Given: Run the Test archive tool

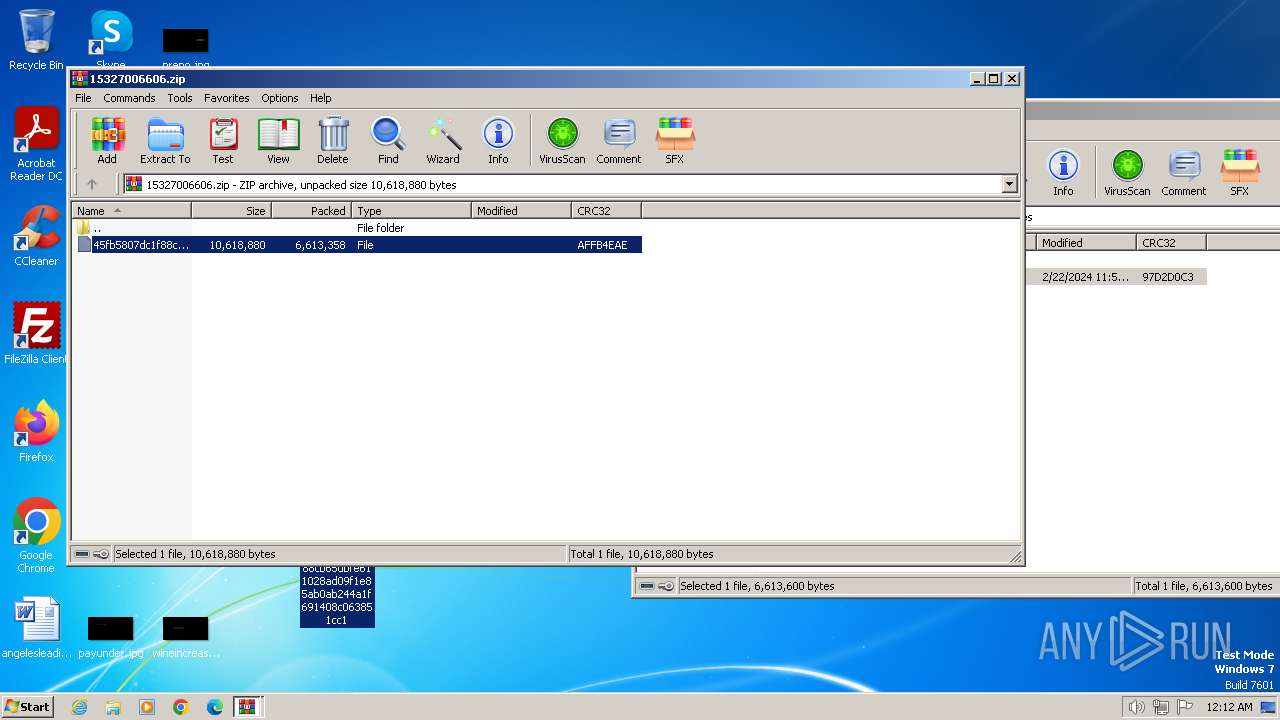Looking at the screenshot, I should (x=223, y=140).
